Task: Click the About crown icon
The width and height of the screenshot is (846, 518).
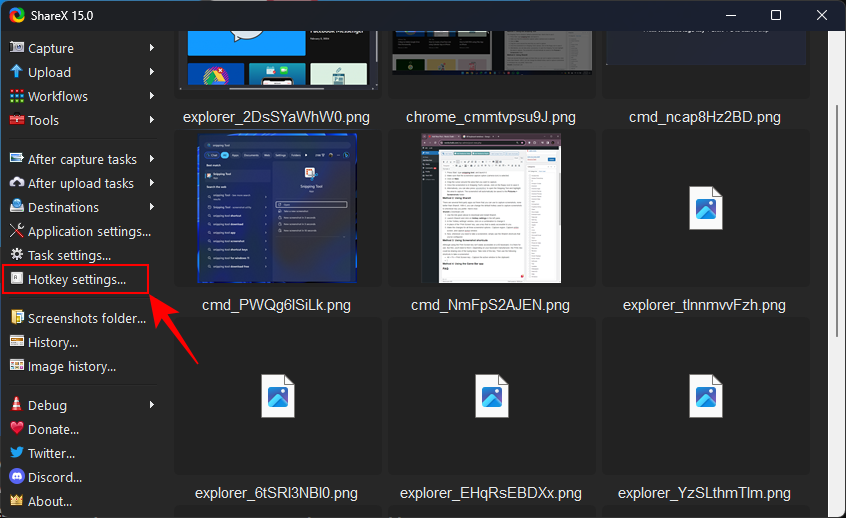Action: coord(17,501)
